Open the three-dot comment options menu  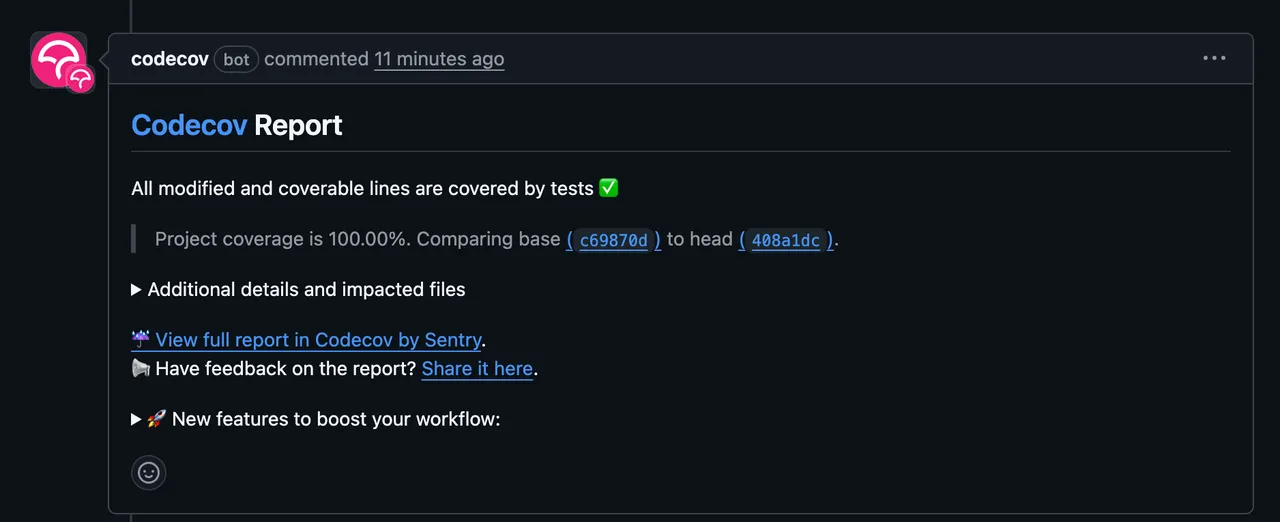click(1214, 58)
